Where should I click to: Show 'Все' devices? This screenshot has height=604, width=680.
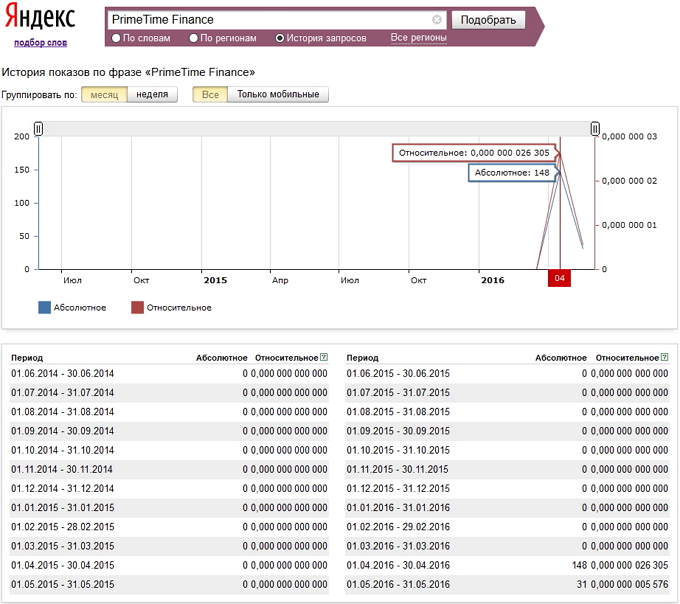[x=210, y=95]
